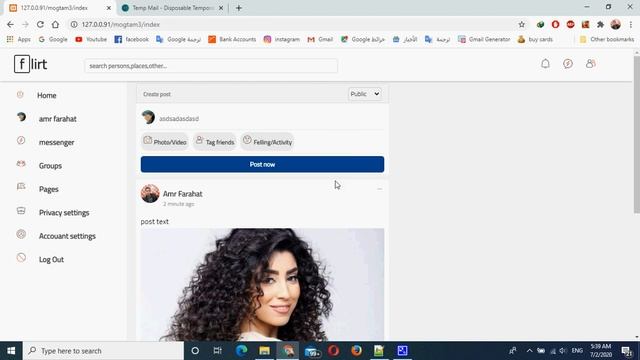640x360 pixels.
Task: Open Chrome extensions puzzle icon
Action: point(600,24)
